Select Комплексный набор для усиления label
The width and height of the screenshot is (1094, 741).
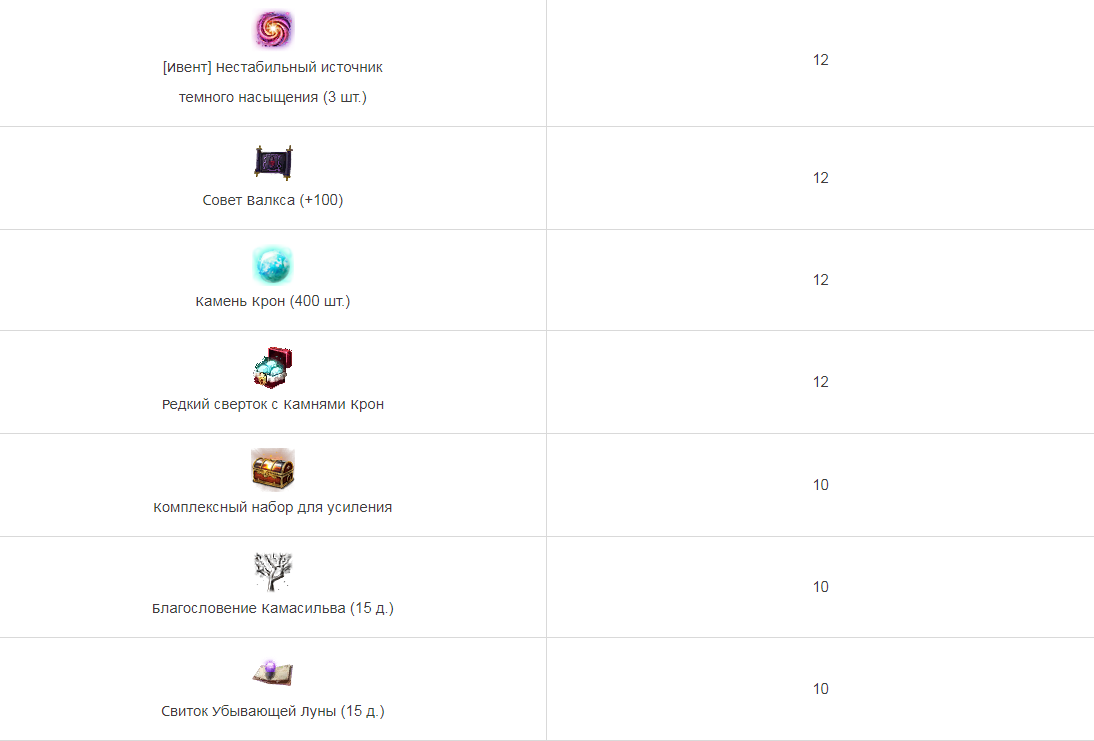coord(273,507)
